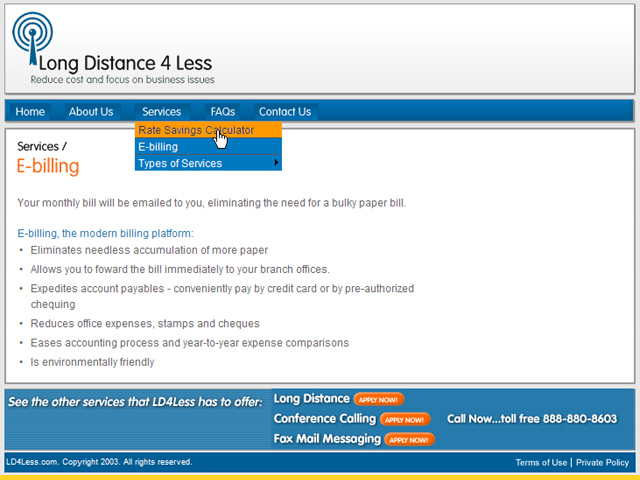The height and width of the screenshot is (480, 640).
Task: Click the Types of Services arrow
Action: pyautogui.click(x=276, y=163)
